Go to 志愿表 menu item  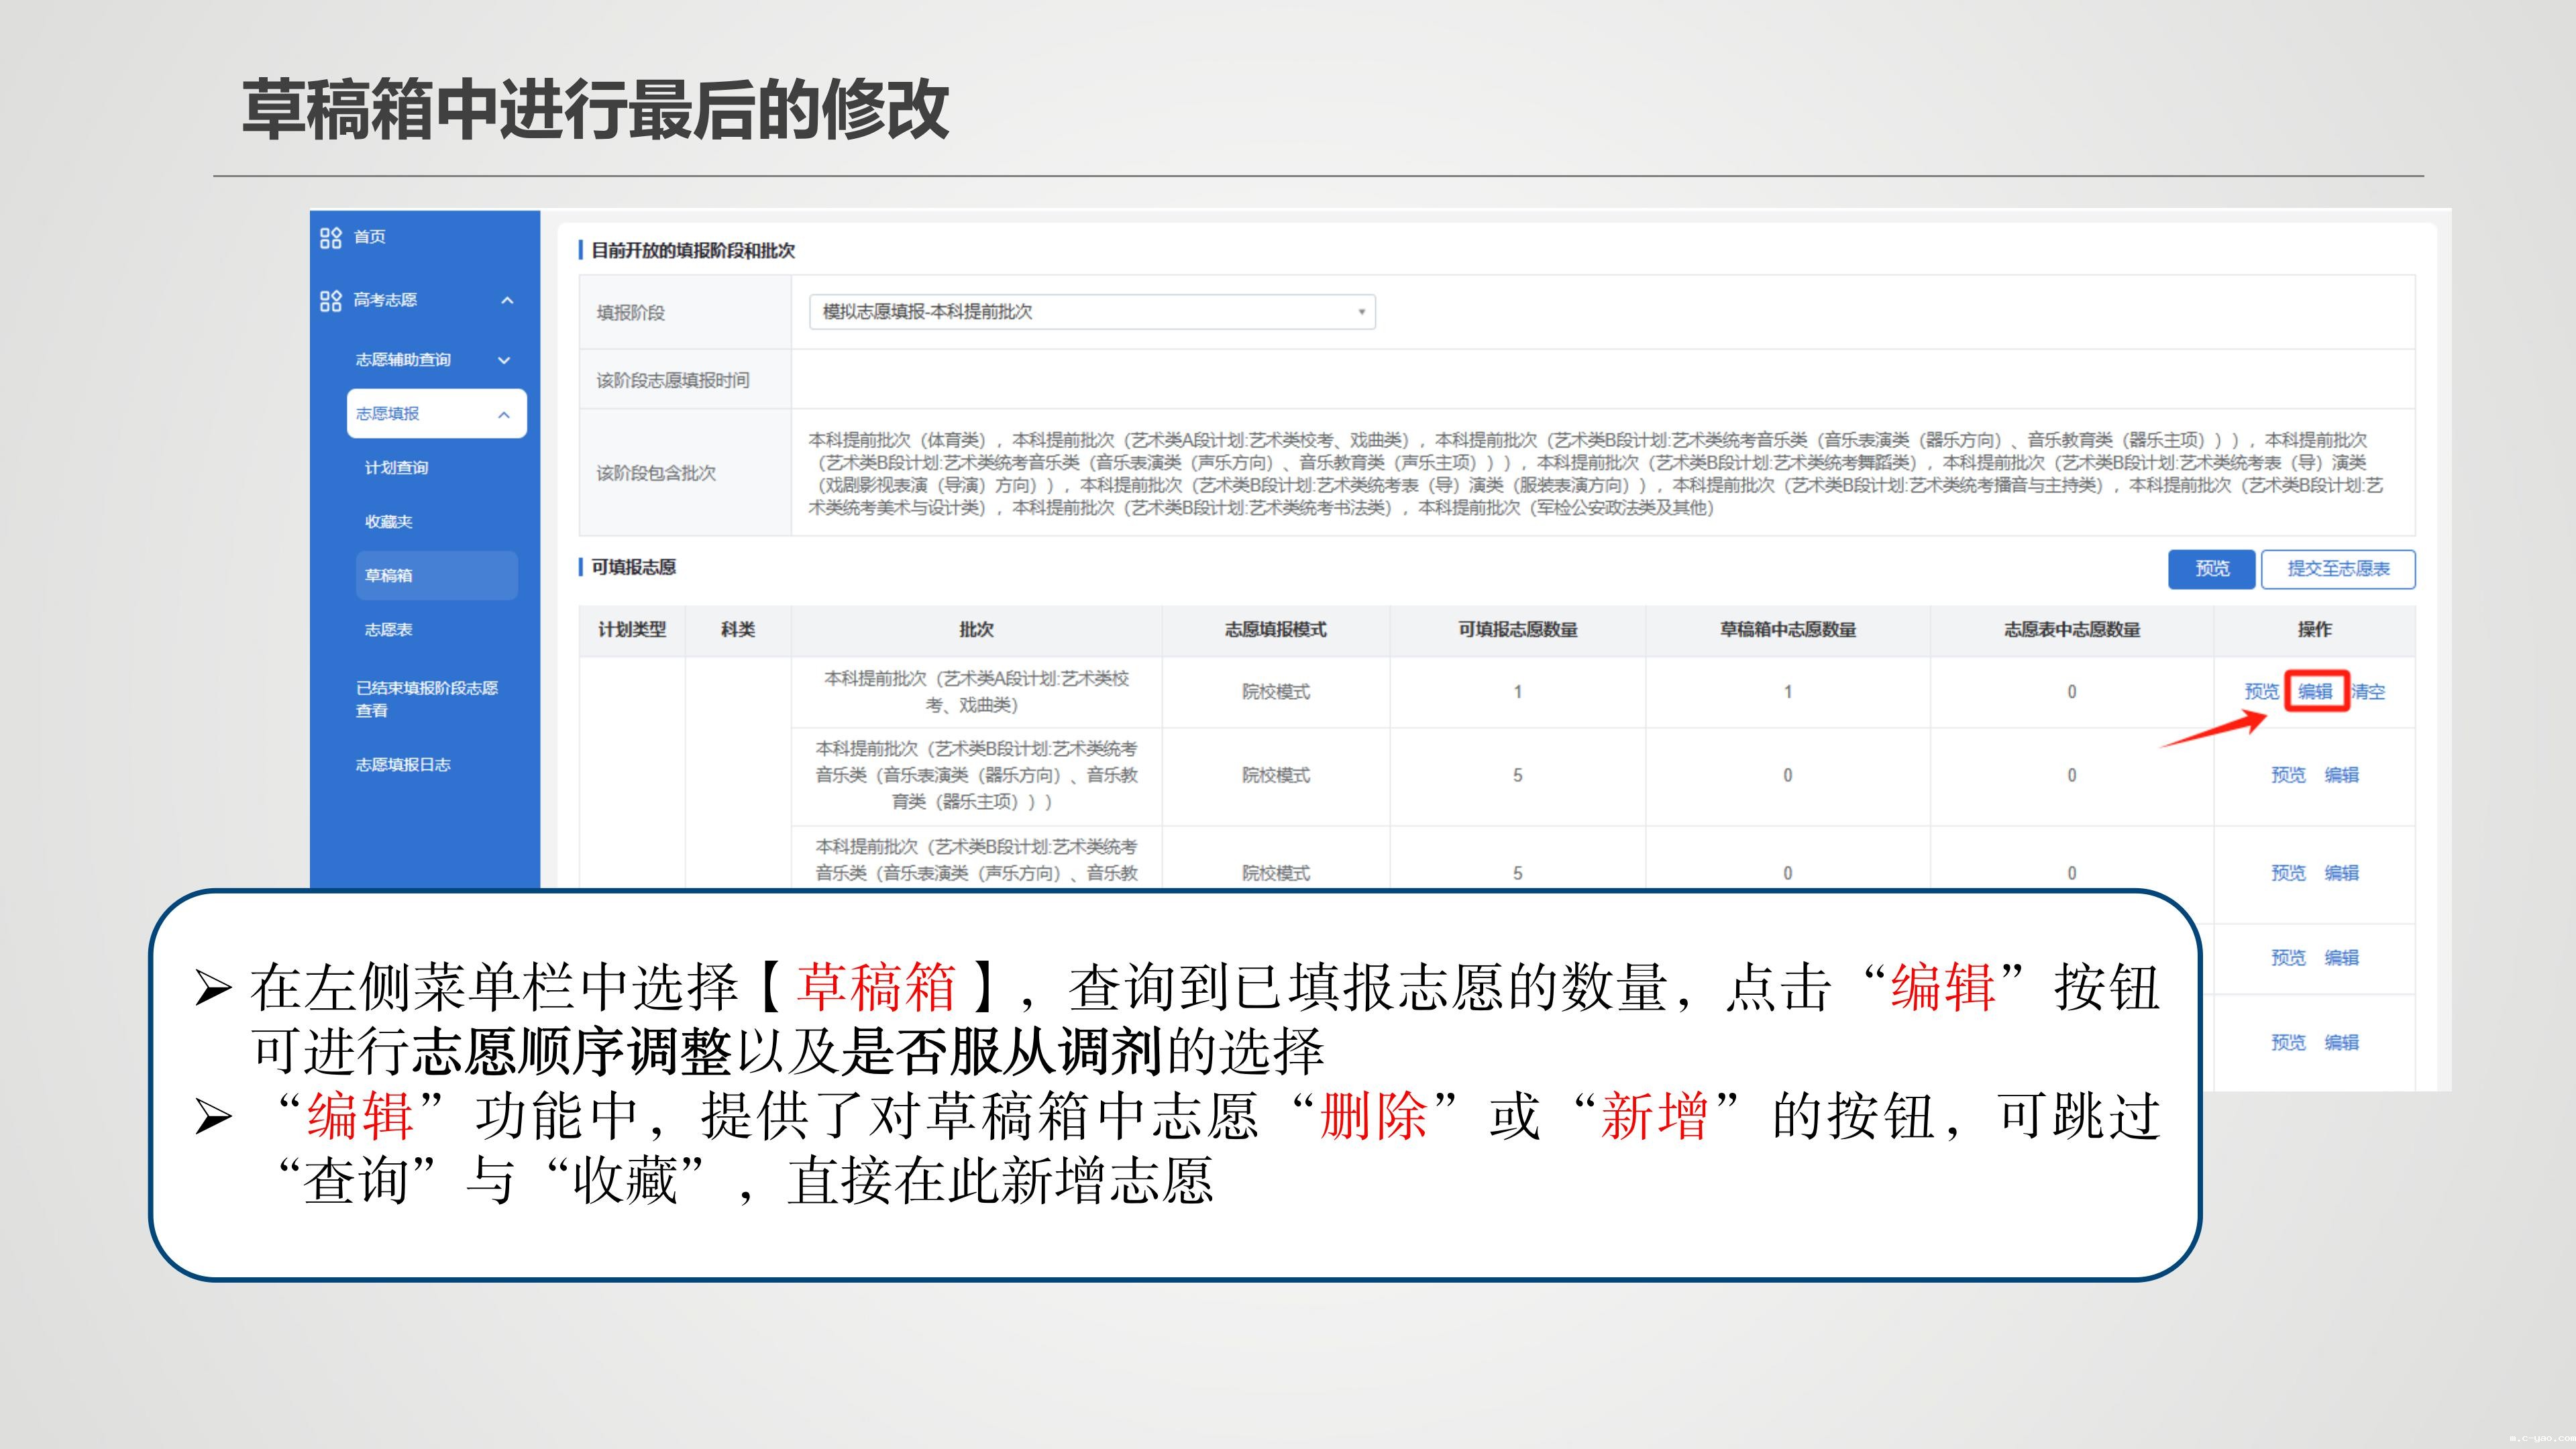(388, 630)
